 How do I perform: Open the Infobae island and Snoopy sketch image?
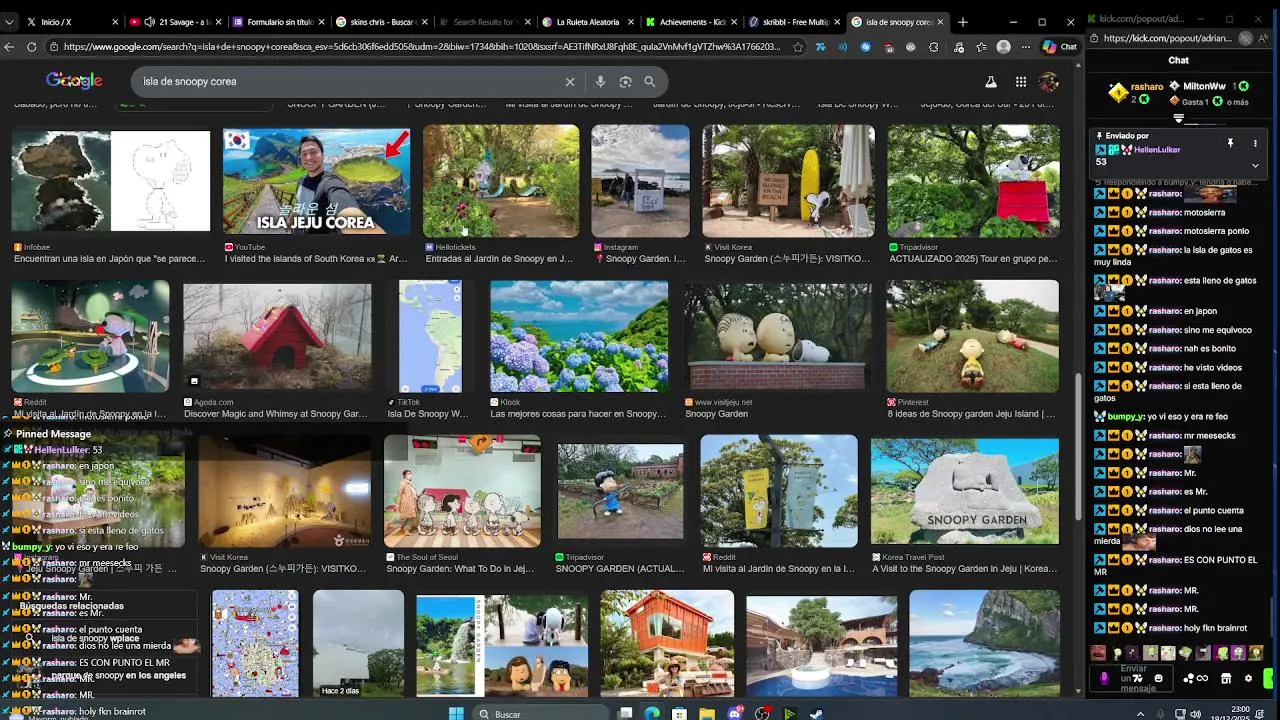click(x=111, y=181)
